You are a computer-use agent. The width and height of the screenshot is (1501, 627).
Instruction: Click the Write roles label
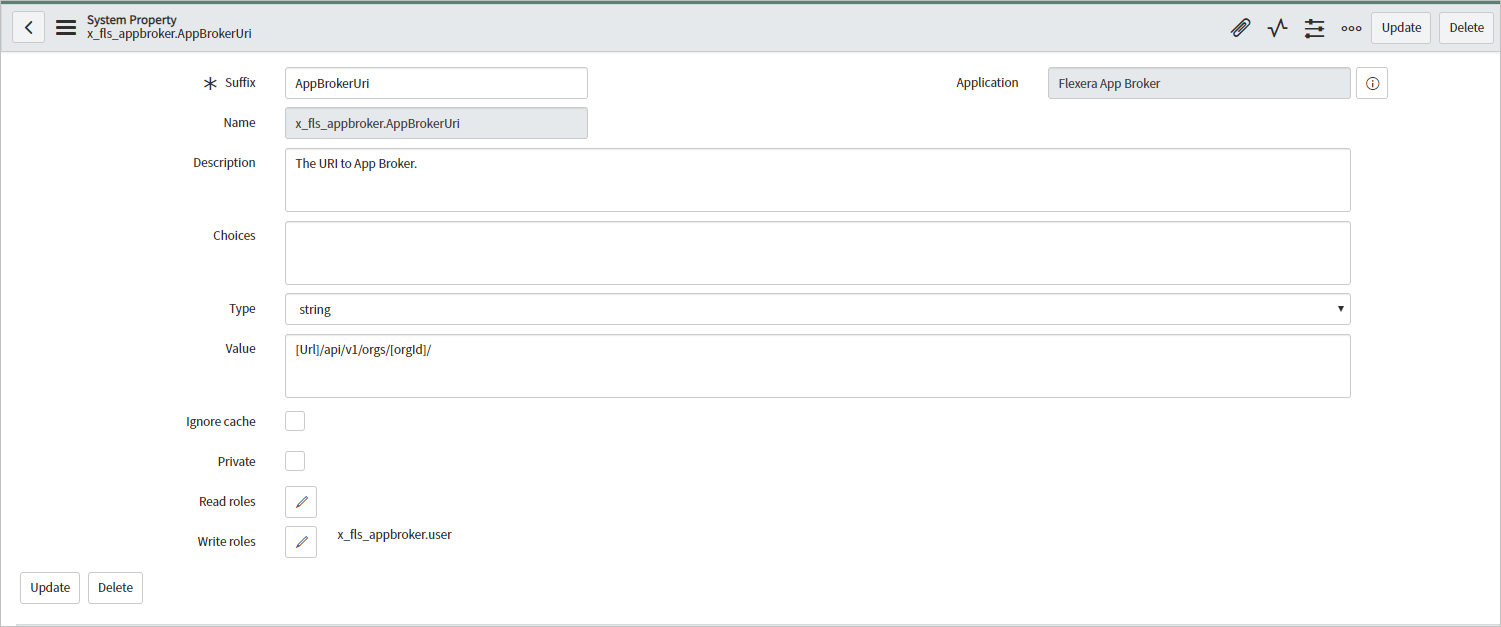click(x=226, y=542)
